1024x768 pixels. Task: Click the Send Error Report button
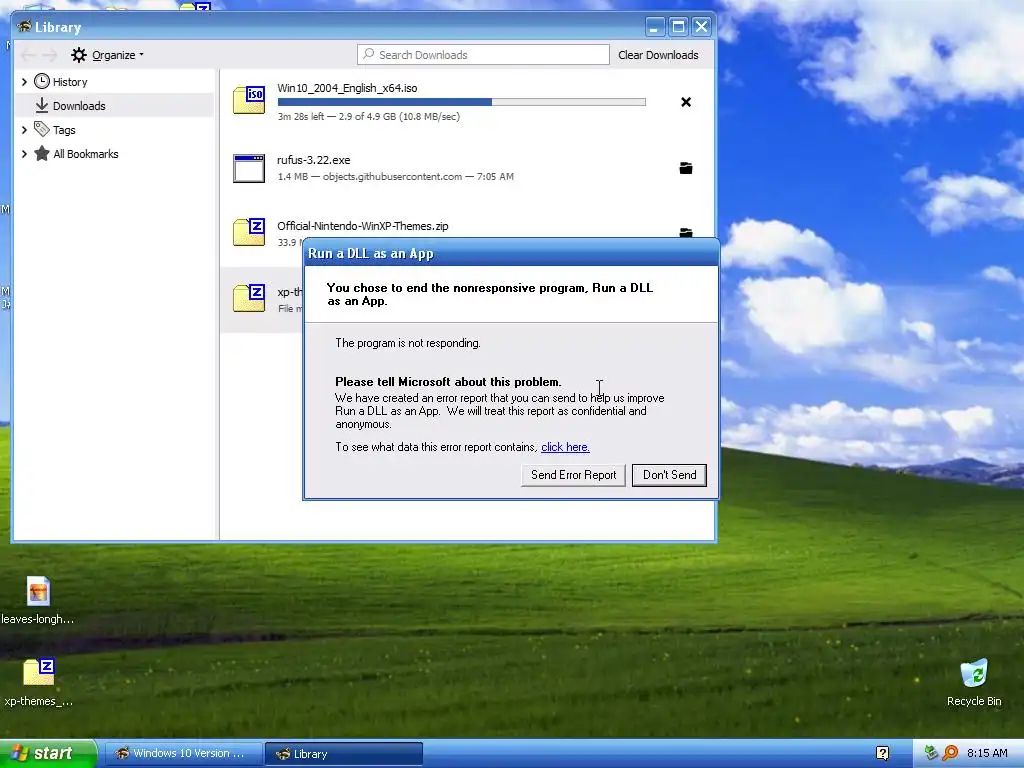573,475
